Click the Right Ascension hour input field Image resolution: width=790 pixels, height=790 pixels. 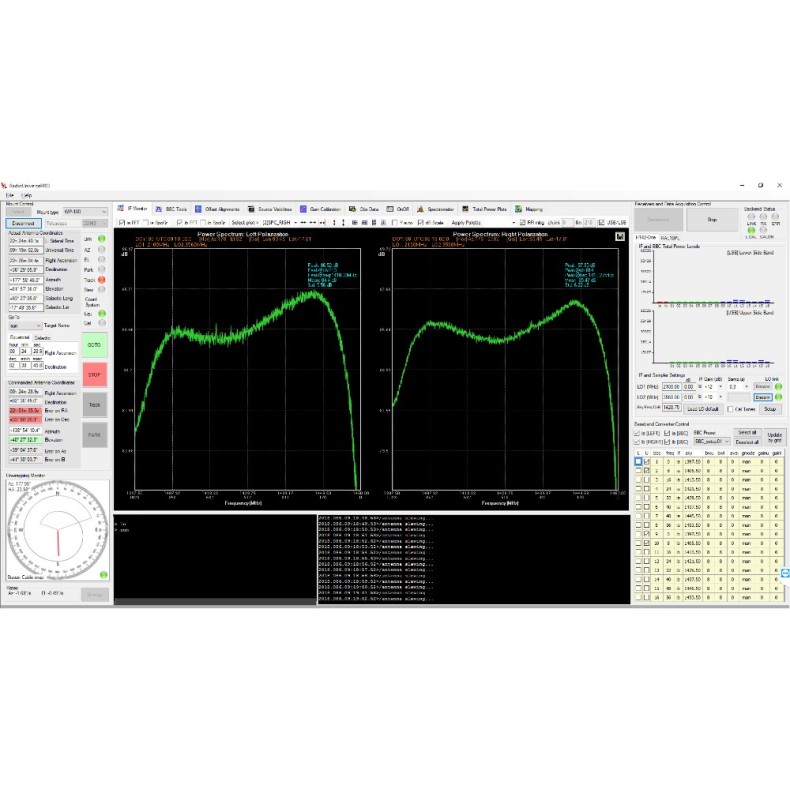click(x=13, y=352)
